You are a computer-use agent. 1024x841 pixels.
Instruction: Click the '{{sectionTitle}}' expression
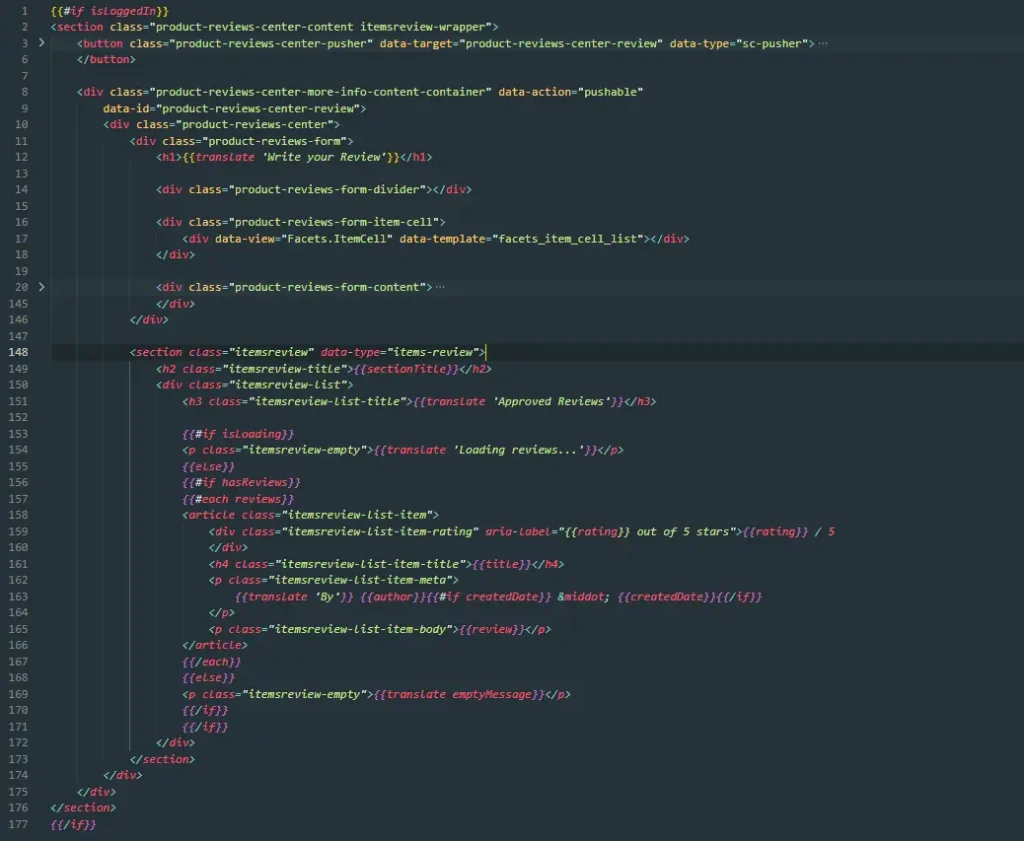tap(406, 369)
